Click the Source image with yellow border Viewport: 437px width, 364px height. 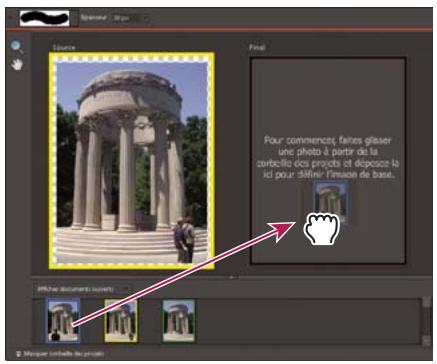(x=131, y=161)
